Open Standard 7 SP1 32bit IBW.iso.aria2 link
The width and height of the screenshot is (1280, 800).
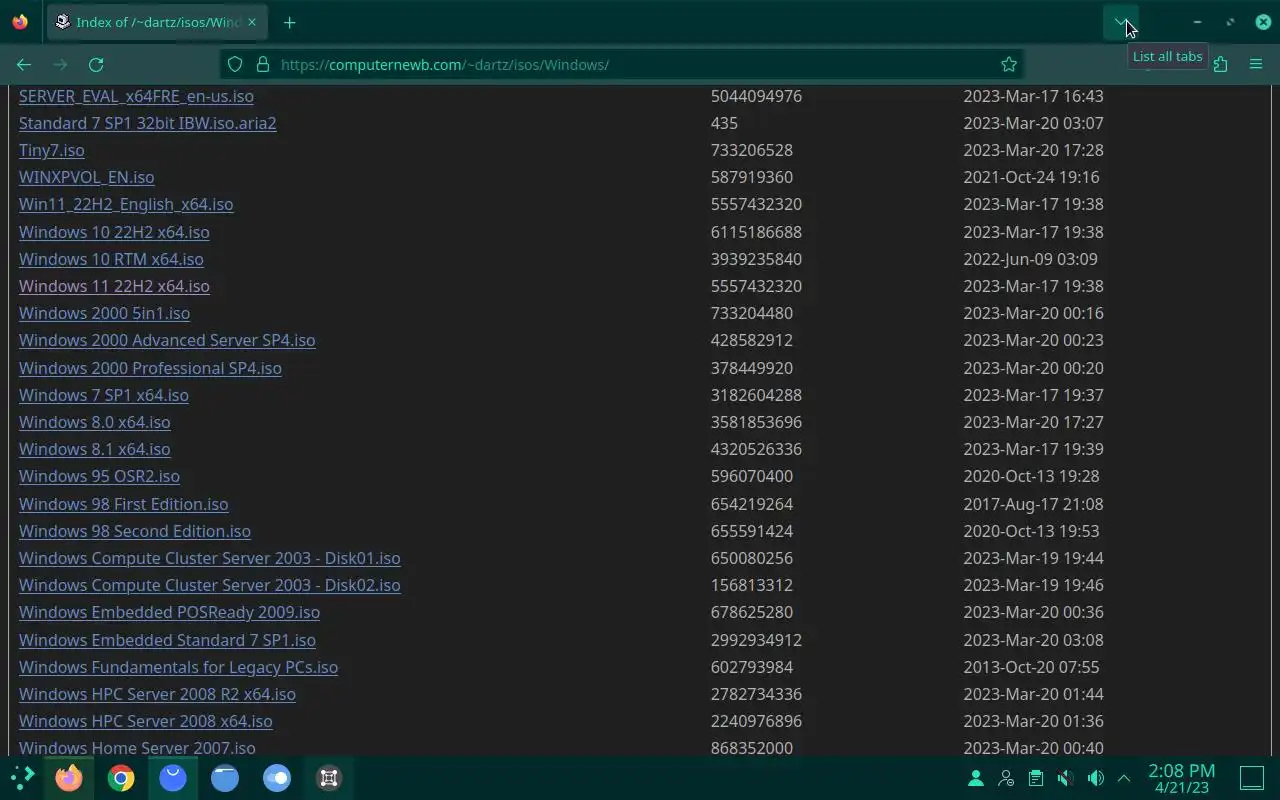point(148,123)
